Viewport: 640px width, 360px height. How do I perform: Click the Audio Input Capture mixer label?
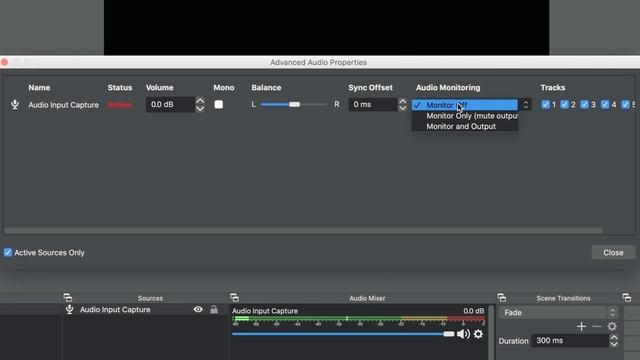coord(265,311)
